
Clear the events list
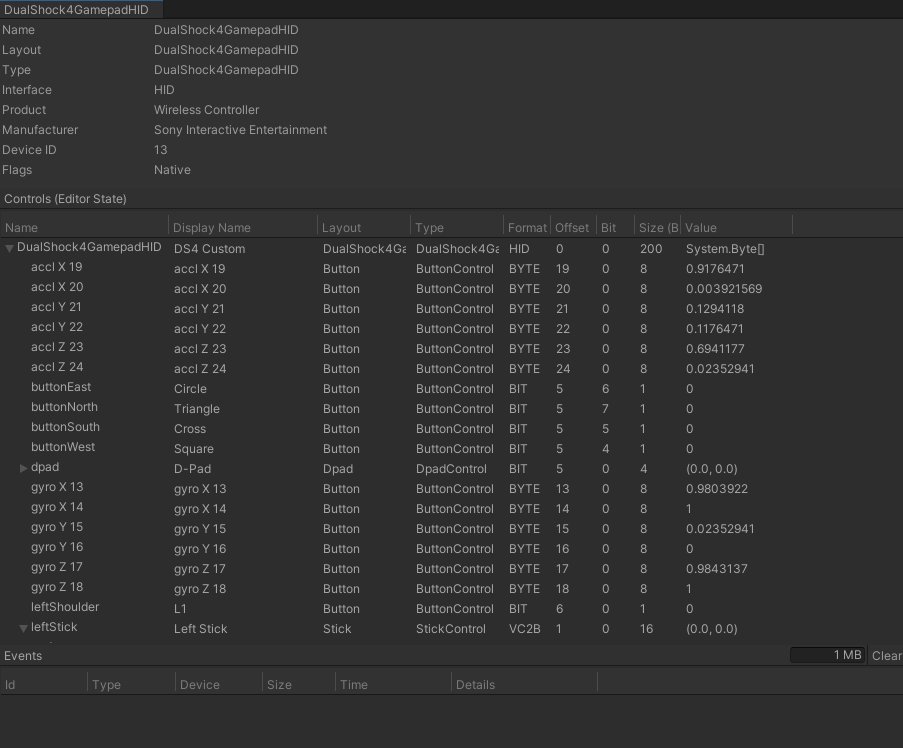click(886, 656)
